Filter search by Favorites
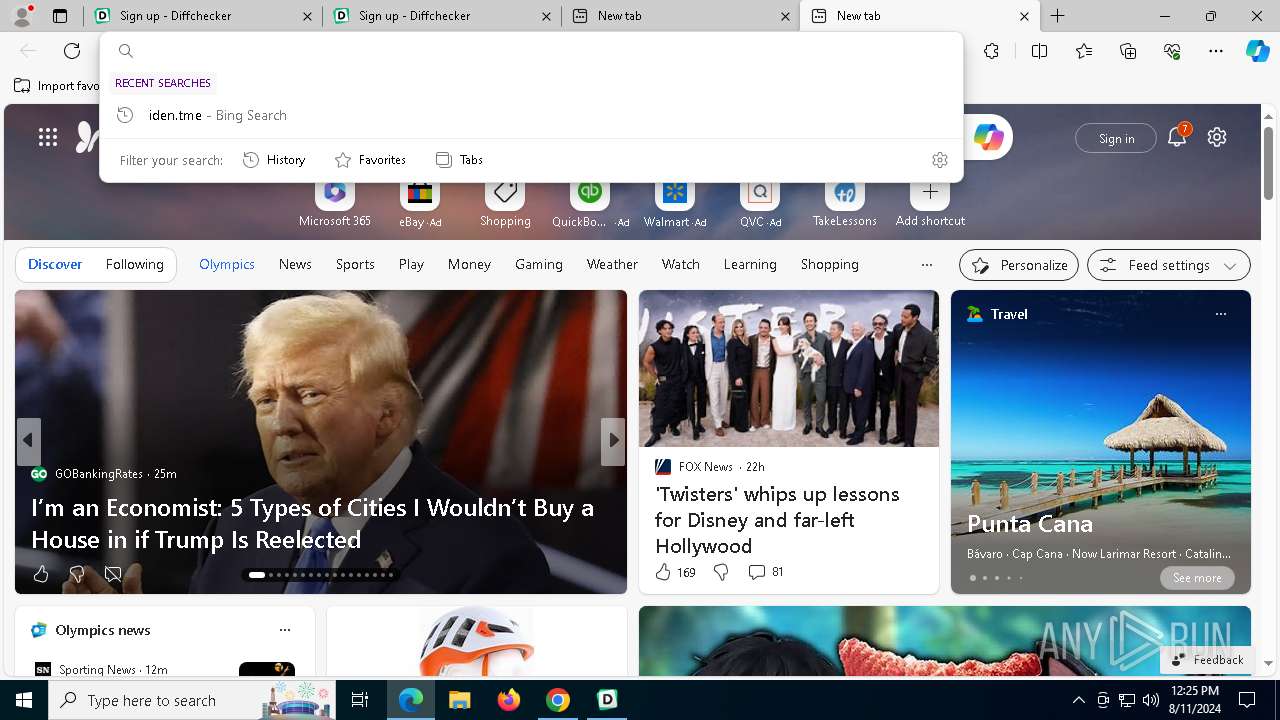The height and width of the screenshot is (720, 1280). coord(370,160)
